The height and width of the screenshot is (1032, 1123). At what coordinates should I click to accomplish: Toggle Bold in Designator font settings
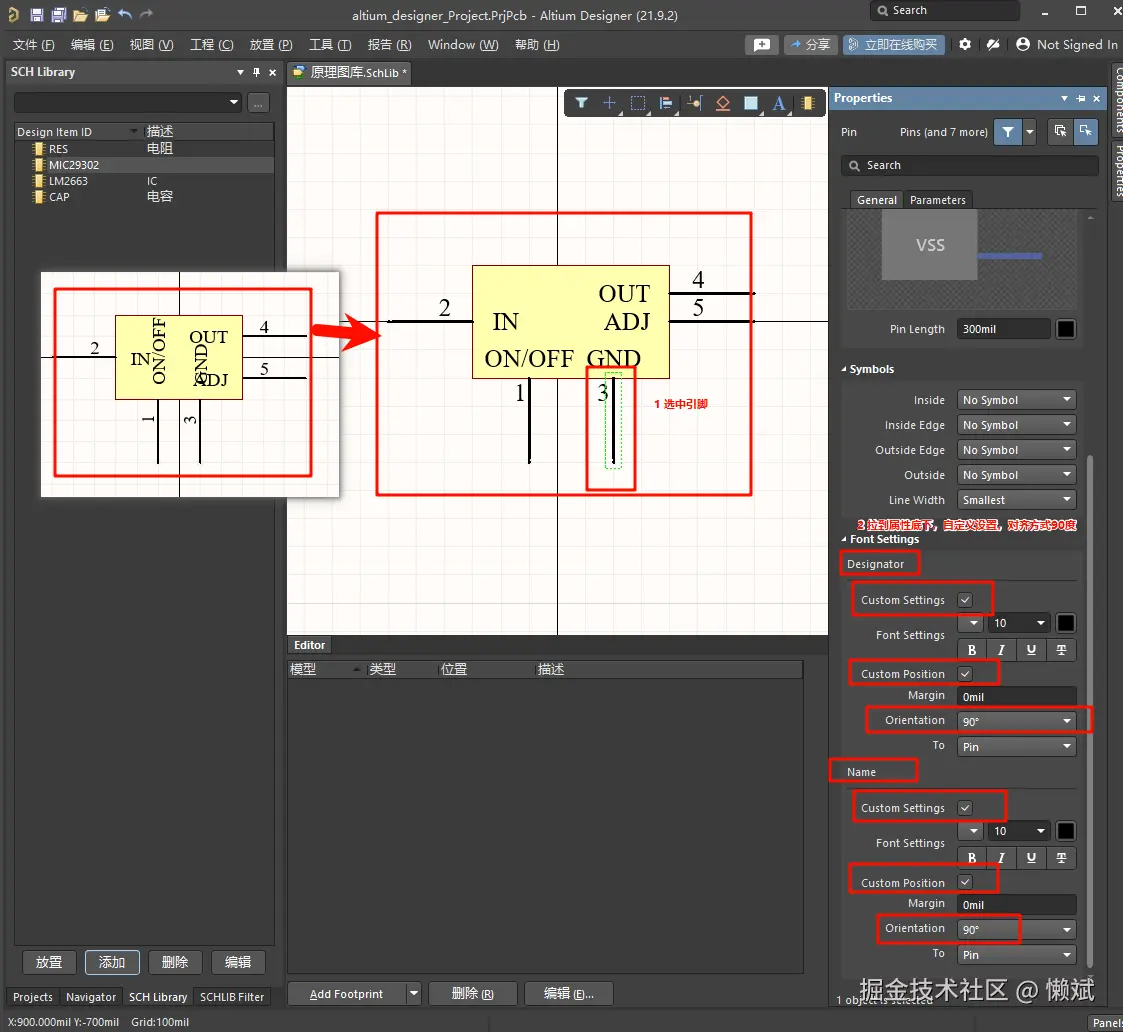pyautogui.click(x=972, y=650)
